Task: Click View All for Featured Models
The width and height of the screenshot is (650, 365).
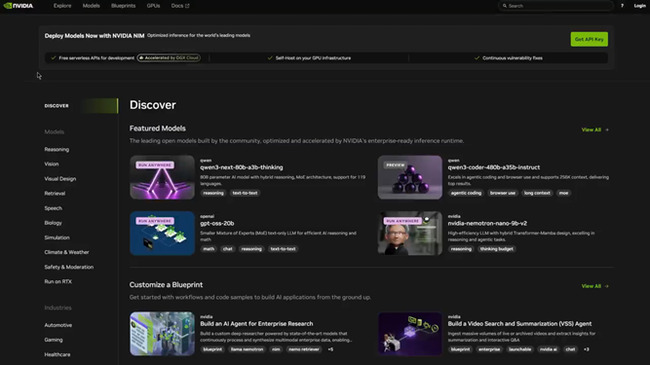Action: [595, 130]
